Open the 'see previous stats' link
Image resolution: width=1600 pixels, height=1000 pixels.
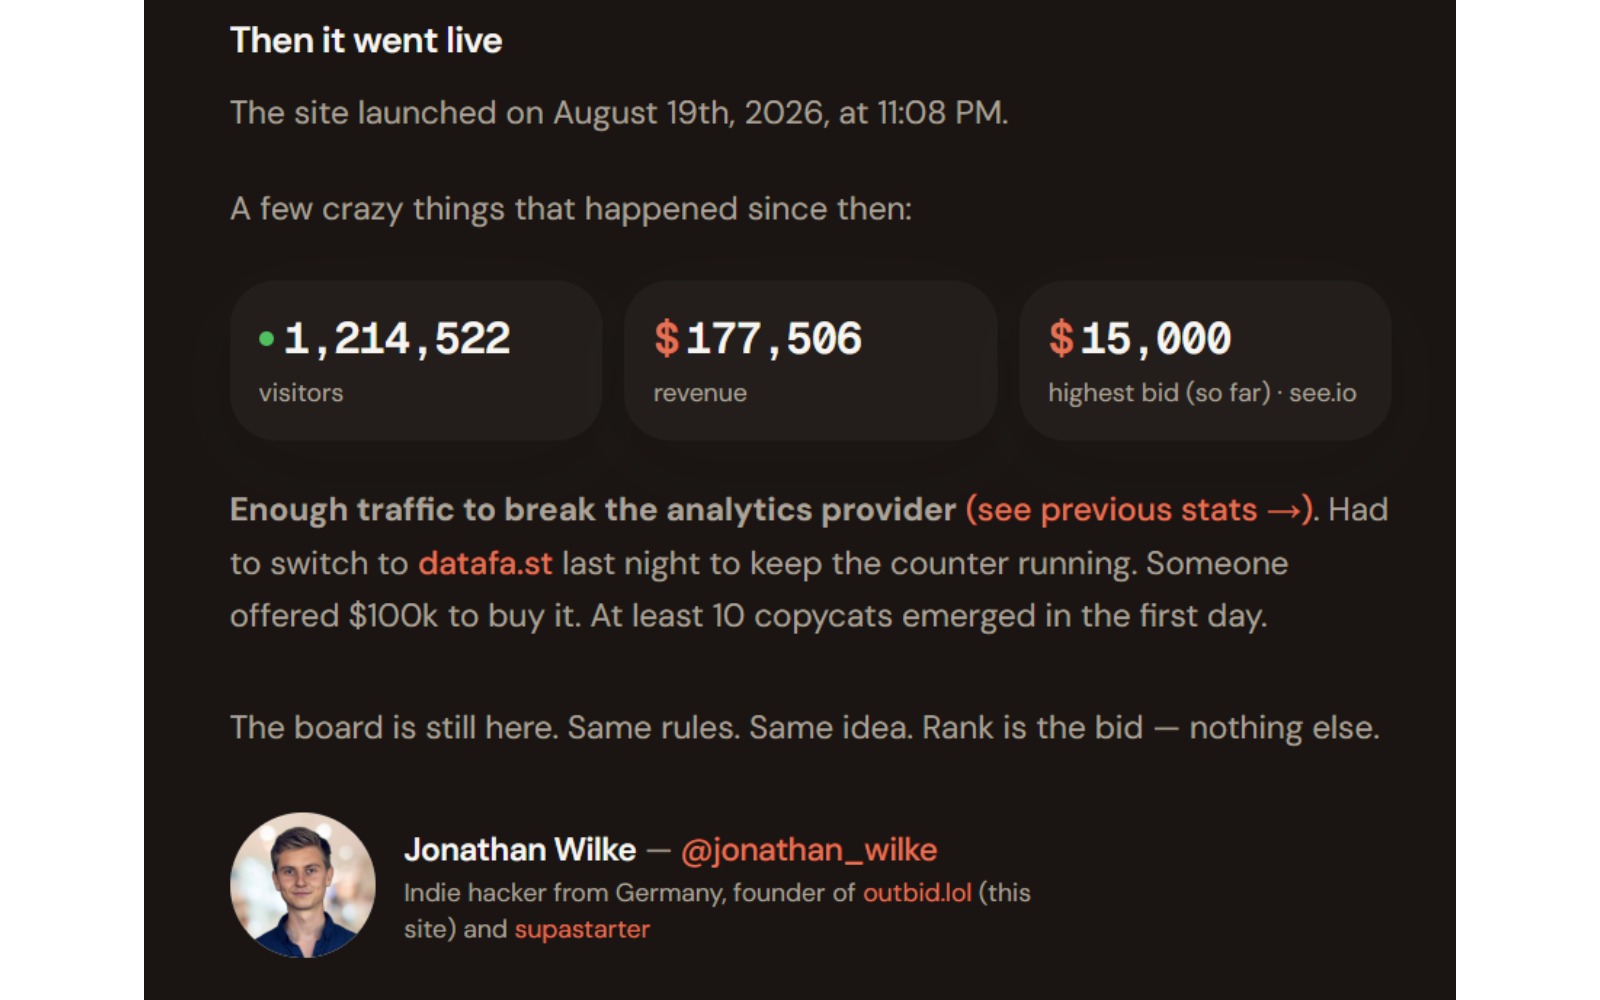(1140, 510)
